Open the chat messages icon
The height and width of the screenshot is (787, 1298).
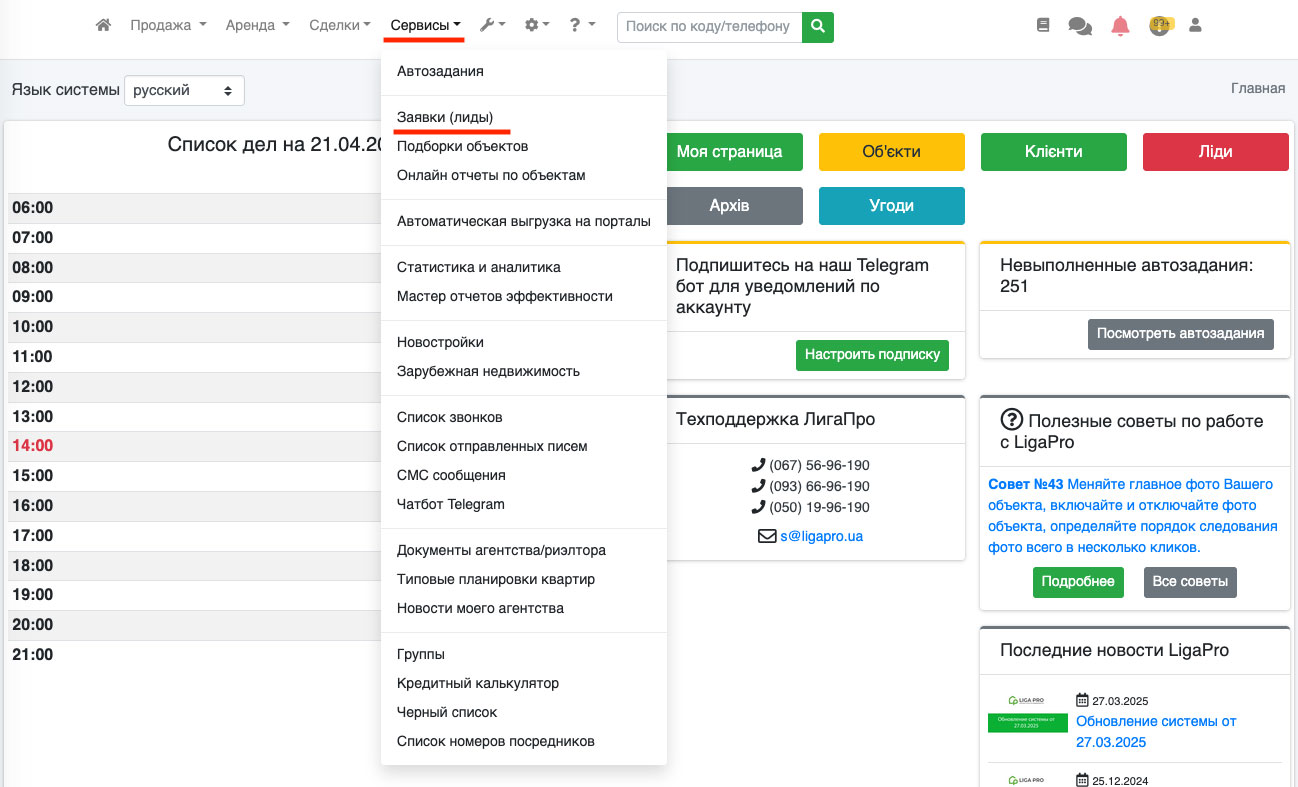point(1080,26)
